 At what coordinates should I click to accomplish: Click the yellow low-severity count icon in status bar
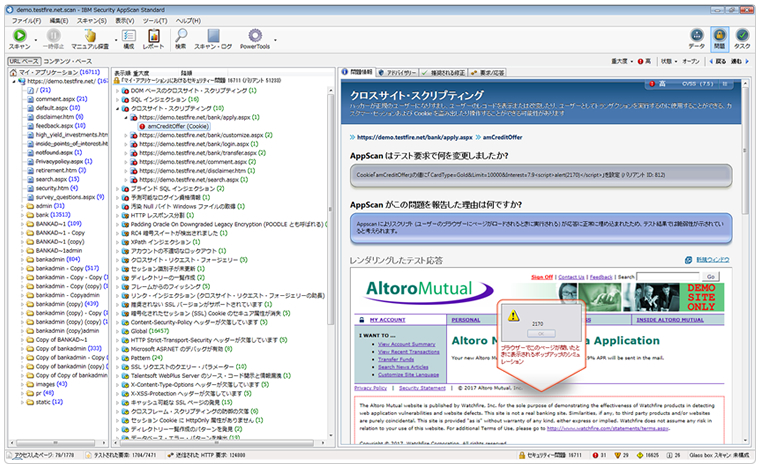click(640, 455)
